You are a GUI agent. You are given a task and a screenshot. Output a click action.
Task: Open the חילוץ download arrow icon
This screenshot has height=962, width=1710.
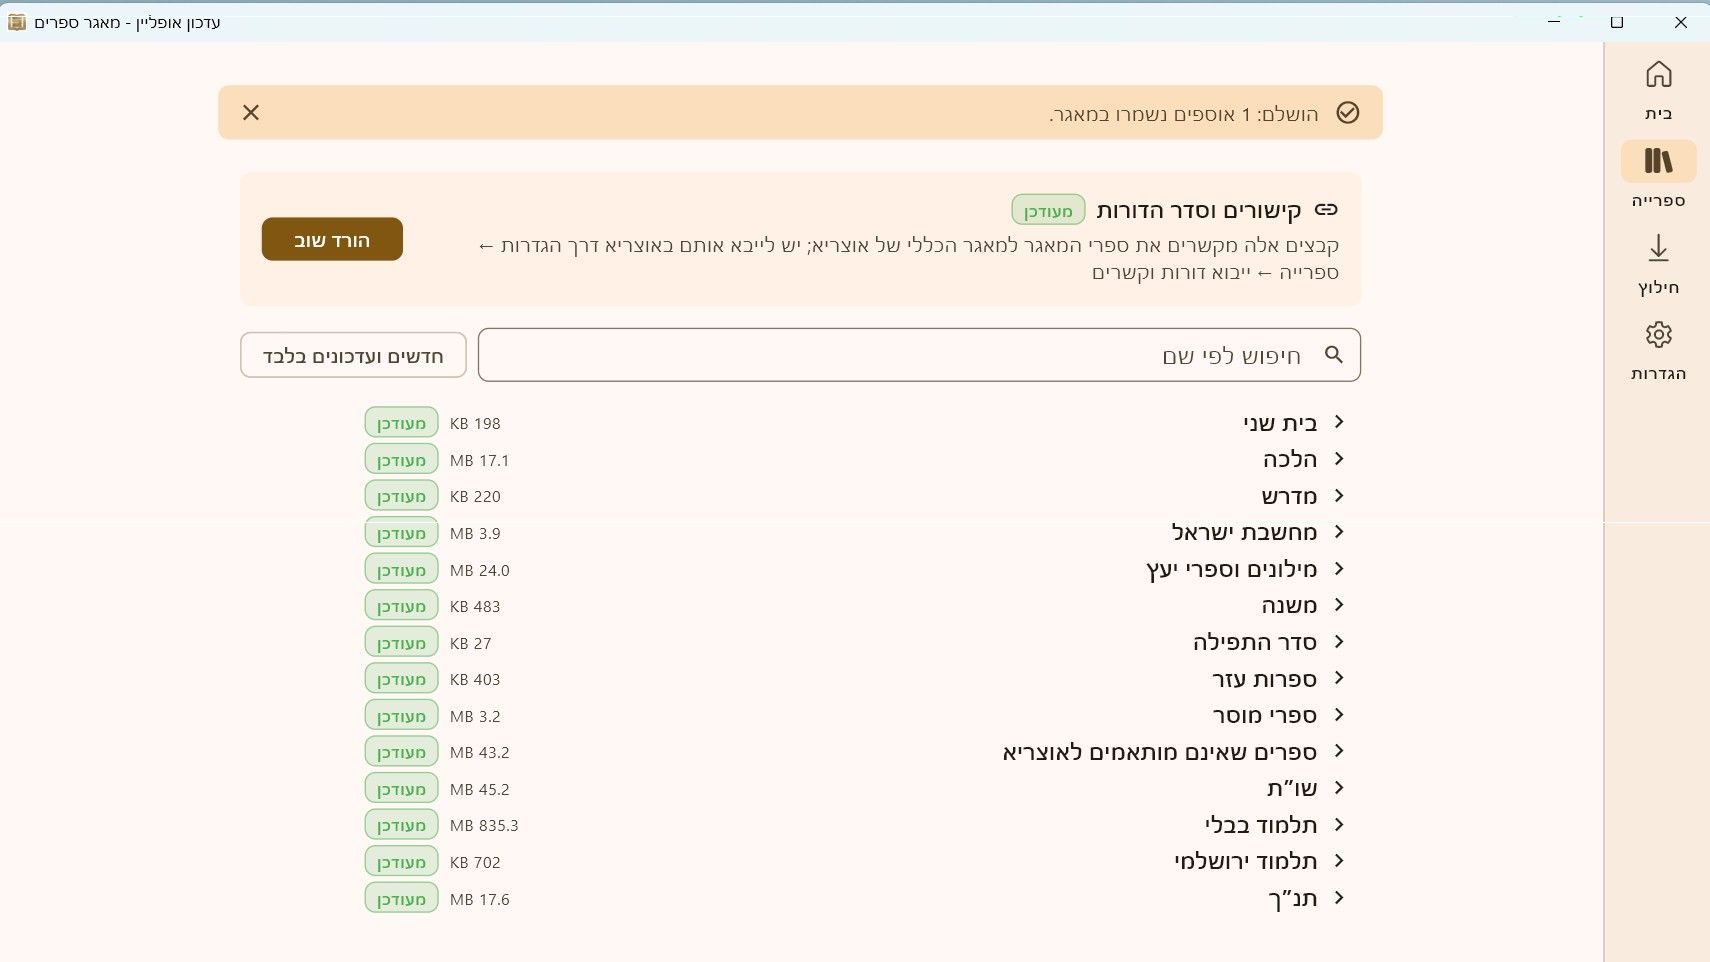point(1658,248)
